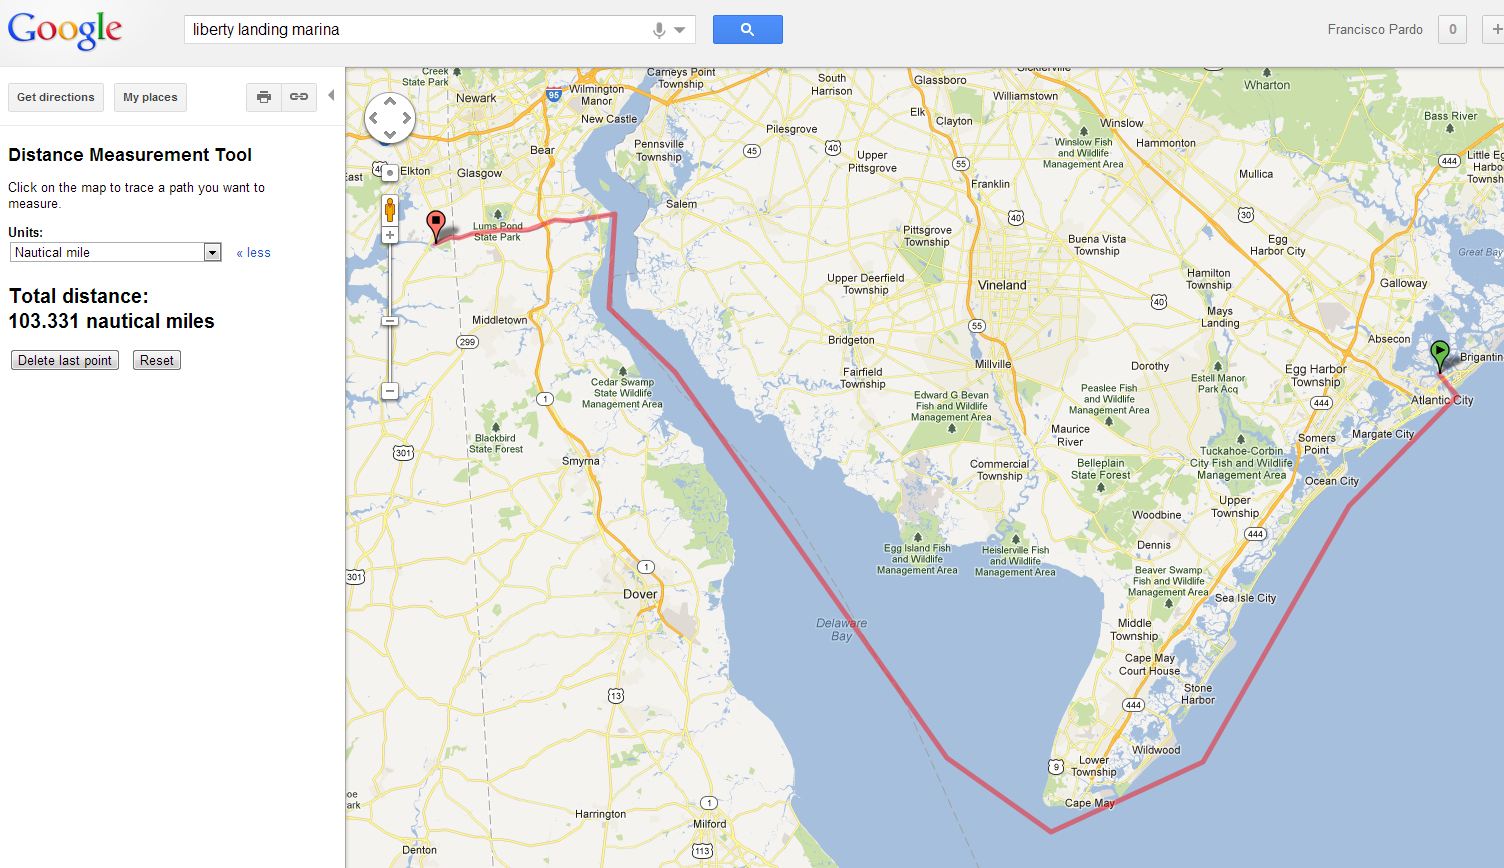Click the Delete last point button
This screenshot has height=868, width=1504.
[65, 360]
